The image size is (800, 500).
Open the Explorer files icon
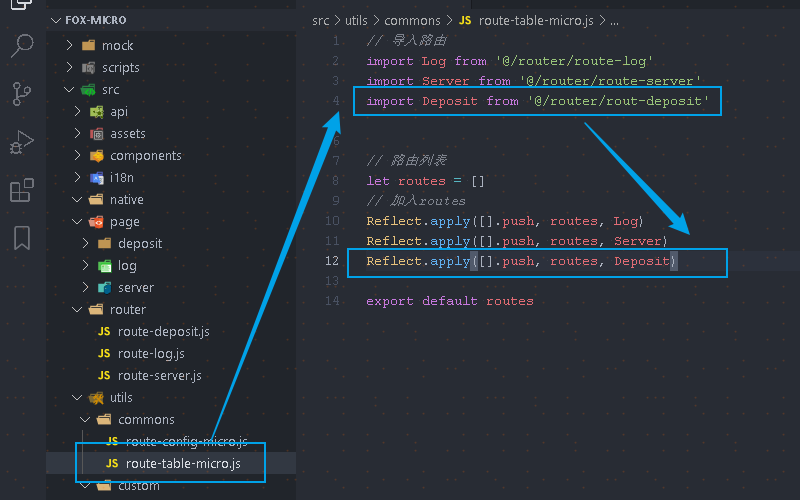tap(22, 5)
